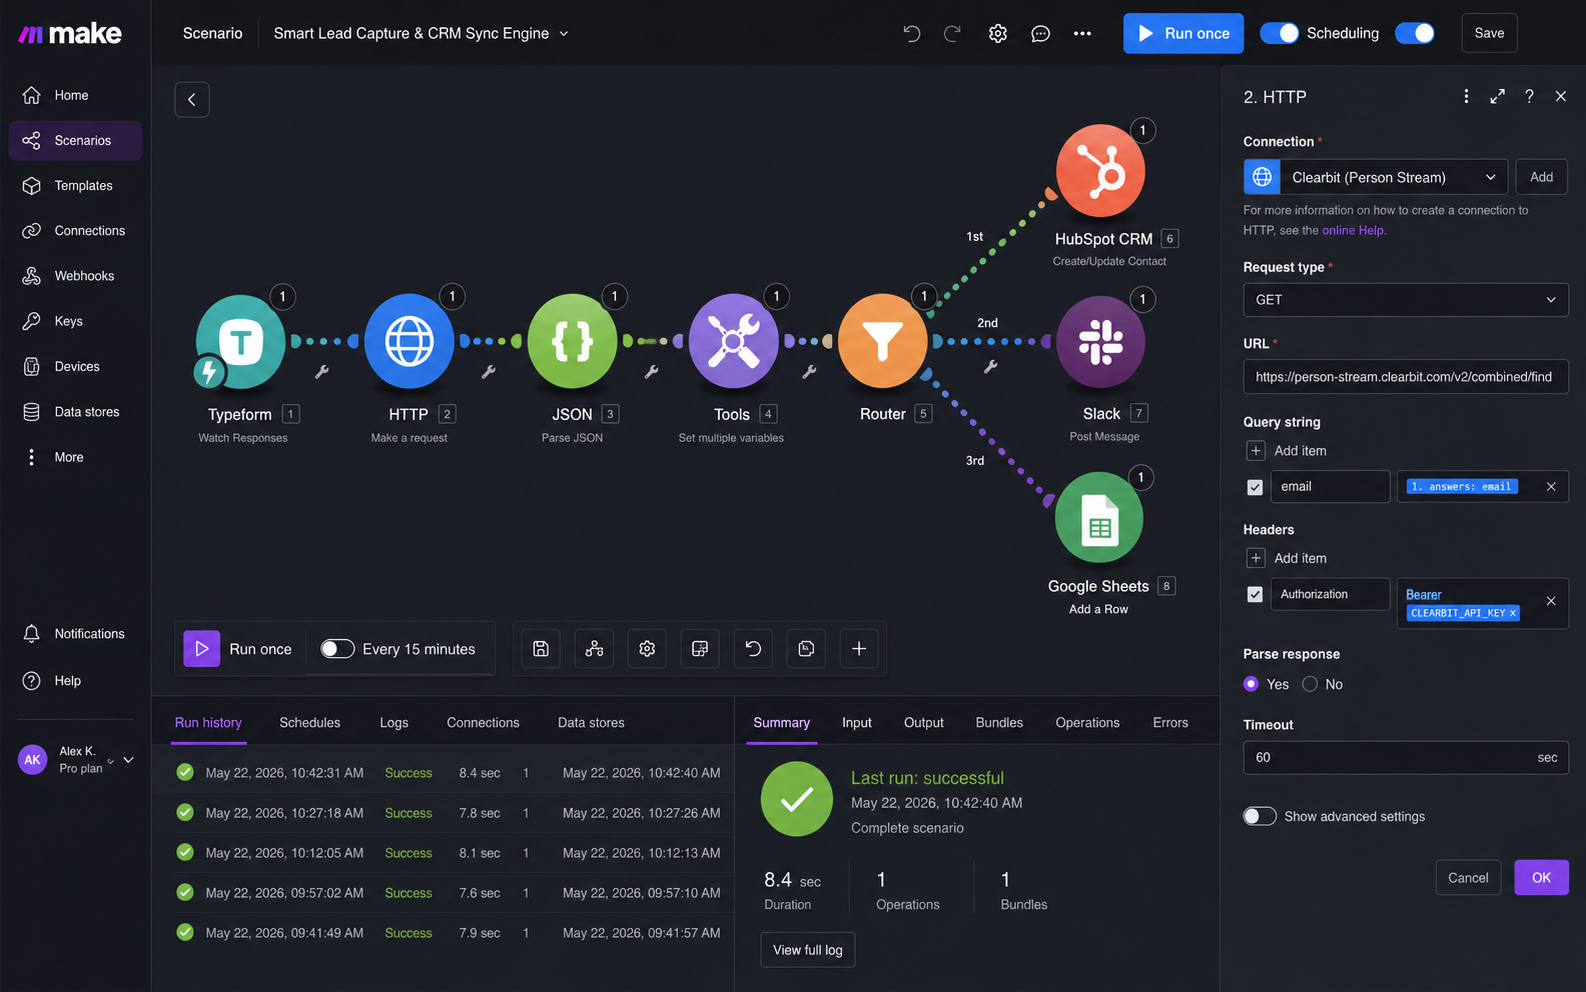
Task: Click the Tools set variables node
Action: coord(733,341)
